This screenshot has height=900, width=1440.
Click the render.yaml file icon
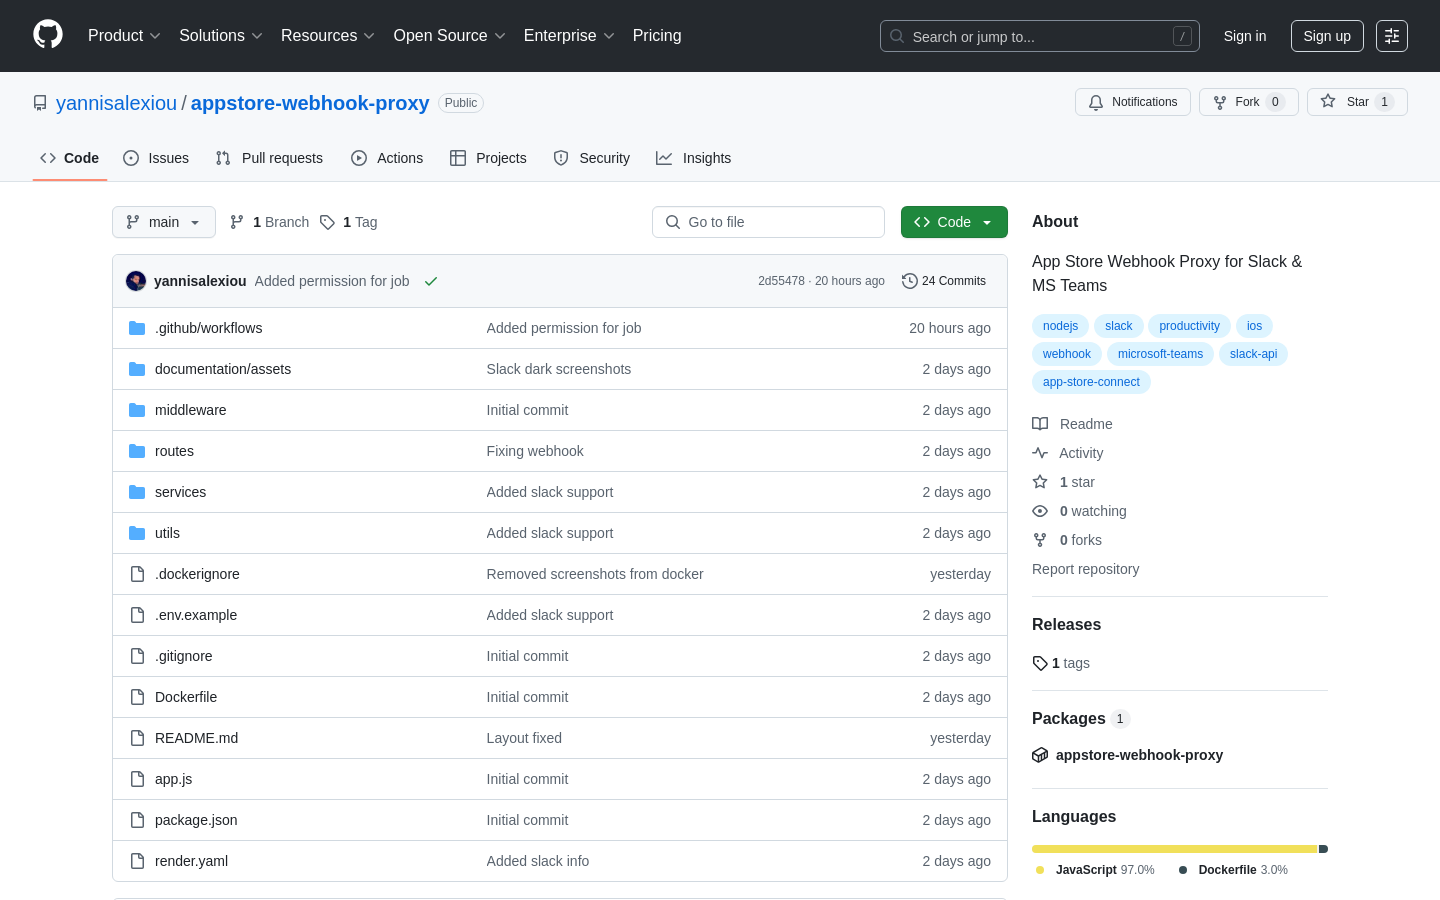click(x=137, y=861)
